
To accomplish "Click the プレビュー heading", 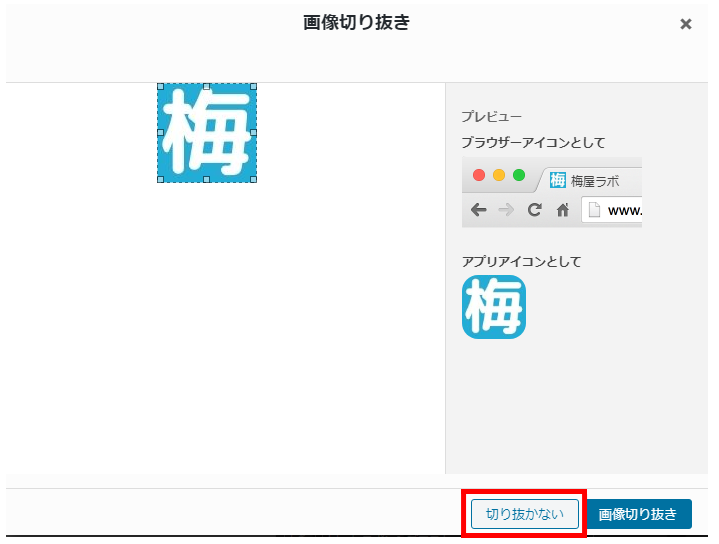I will [x=492, y=117].
